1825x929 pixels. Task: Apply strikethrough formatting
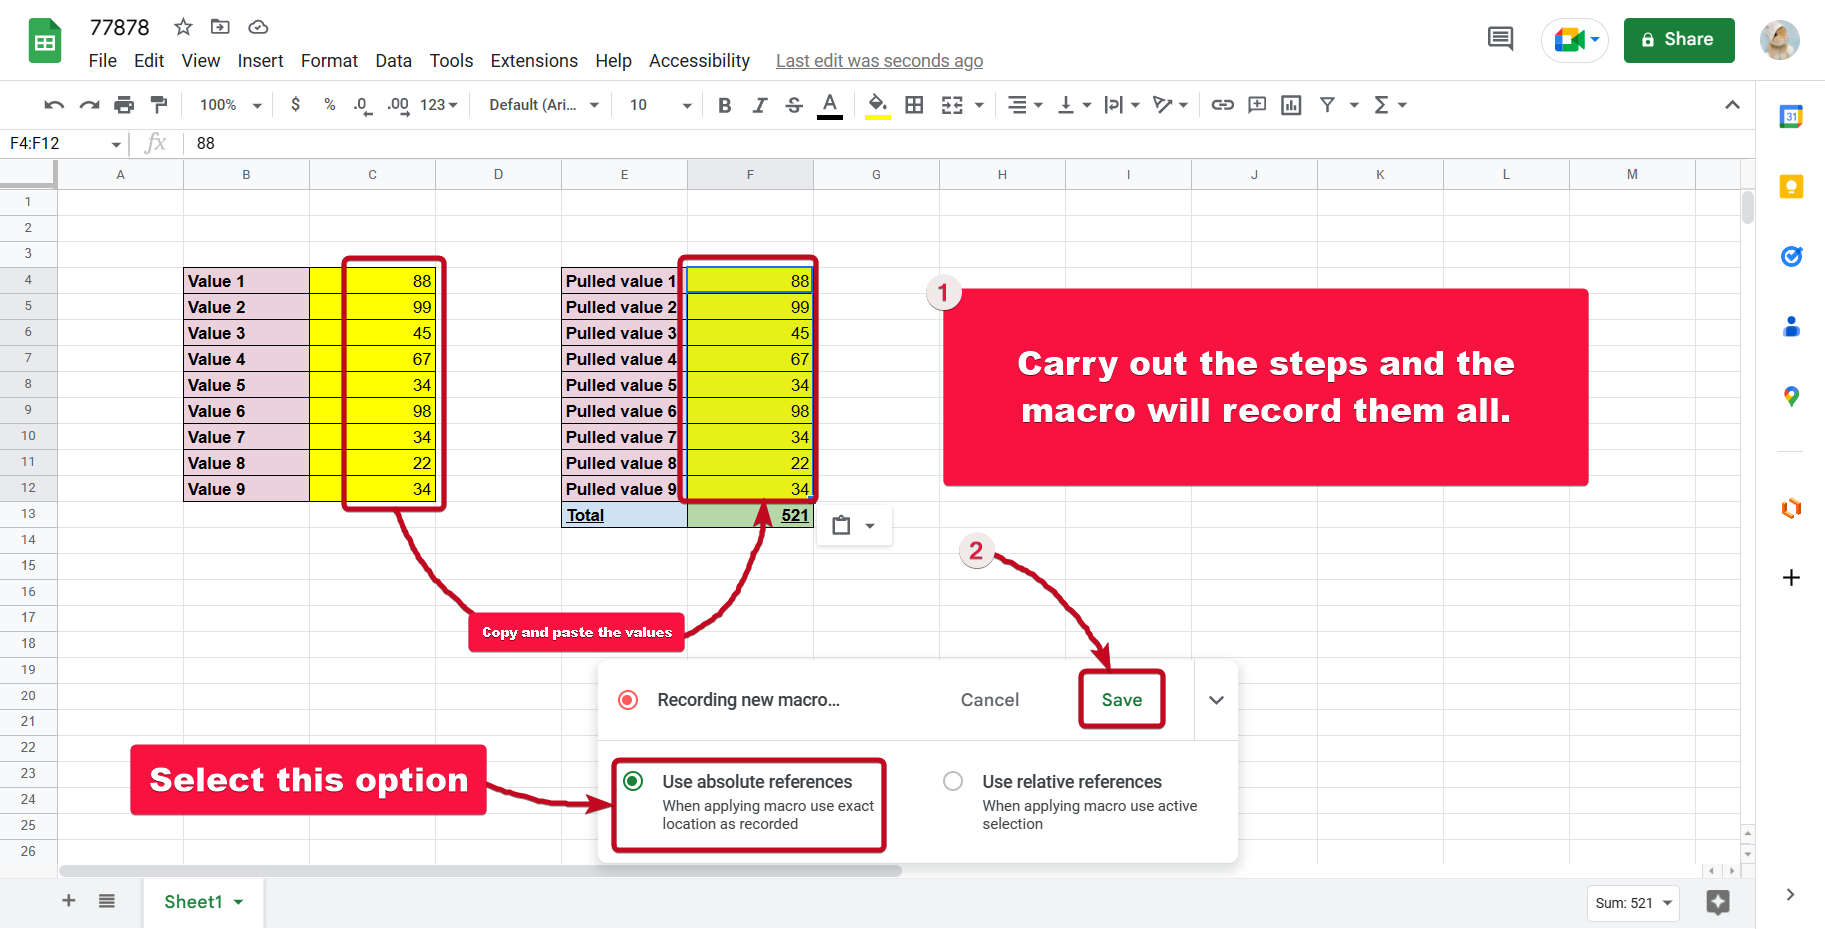click(793, 104)
